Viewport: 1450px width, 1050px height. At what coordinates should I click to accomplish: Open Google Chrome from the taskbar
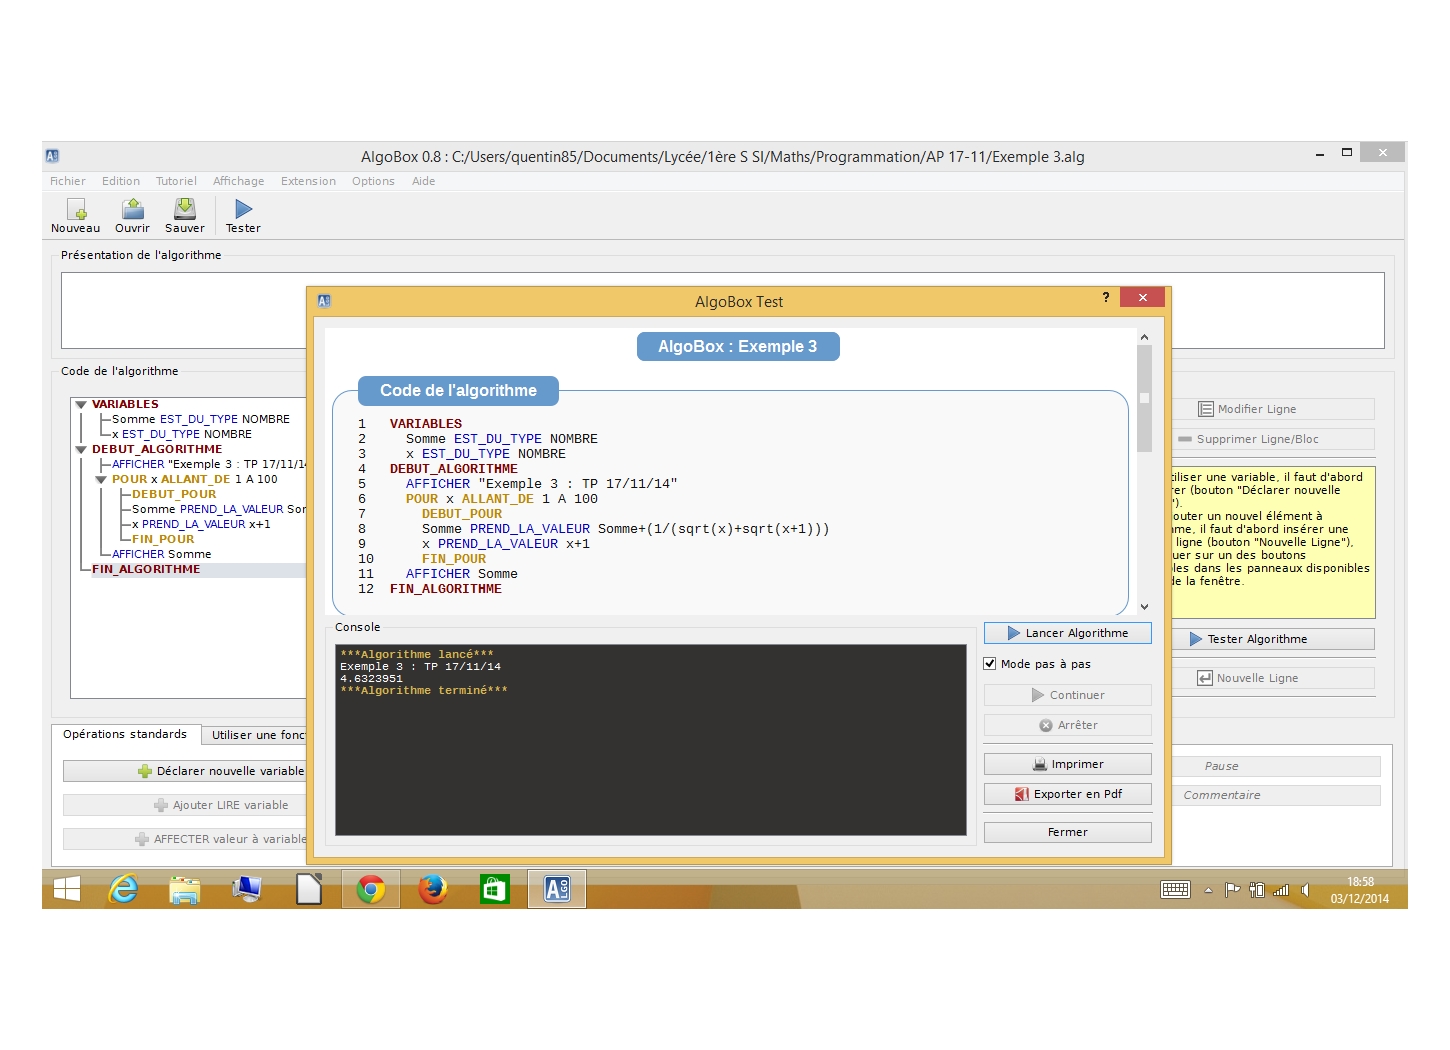coord(371,889)
